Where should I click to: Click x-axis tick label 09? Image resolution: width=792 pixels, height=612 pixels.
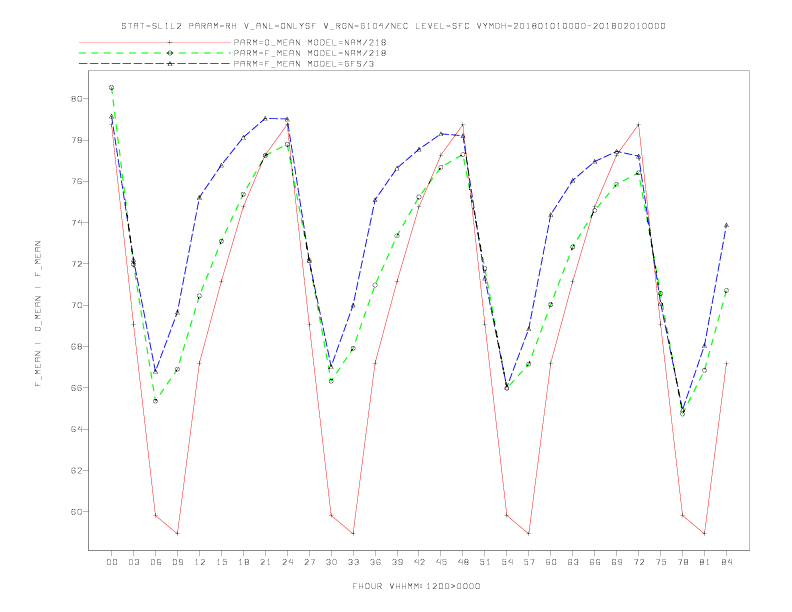177,562
